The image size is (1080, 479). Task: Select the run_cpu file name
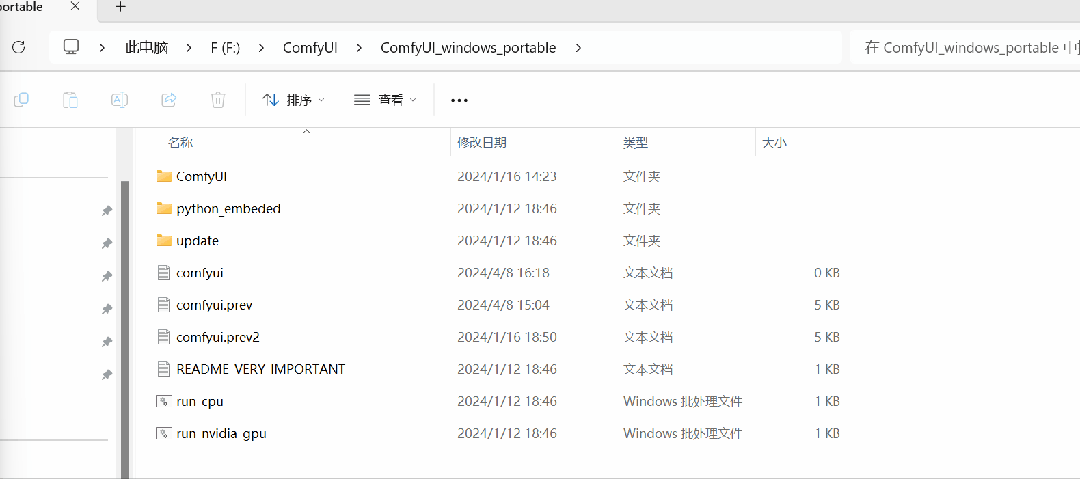[200, 401]
